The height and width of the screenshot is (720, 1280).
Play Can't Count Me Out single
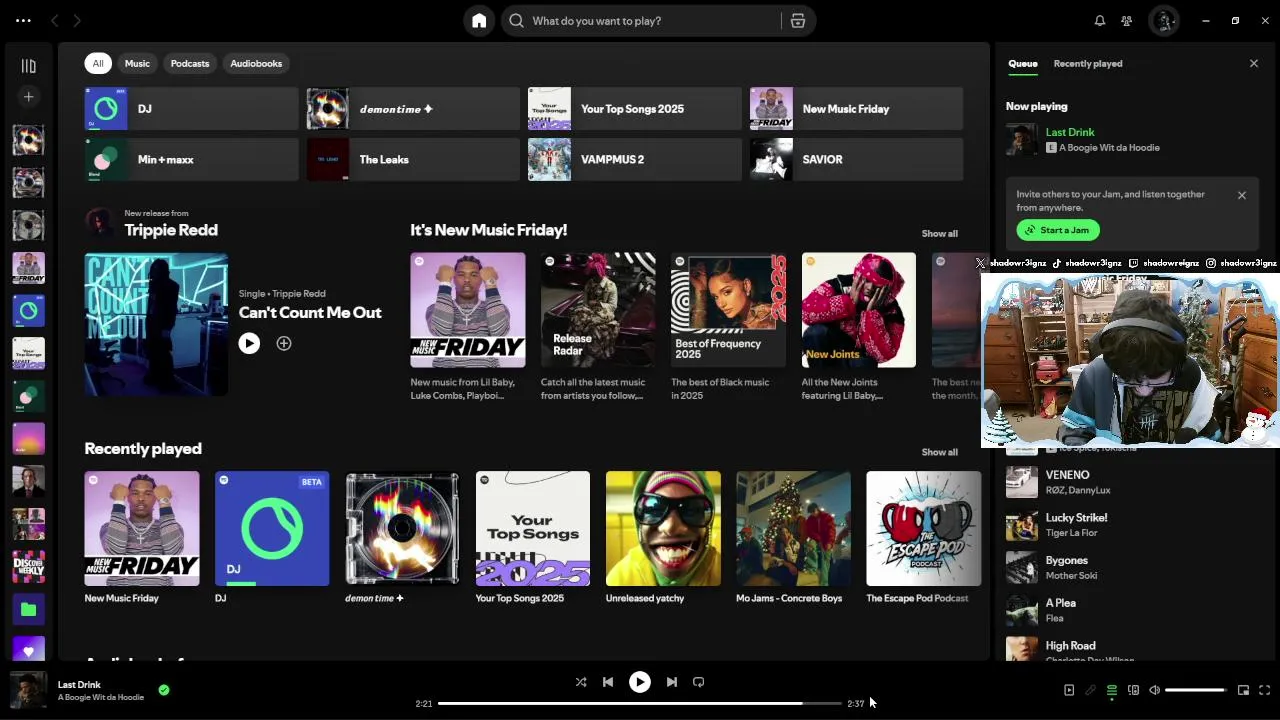click(x=249, y=344)
